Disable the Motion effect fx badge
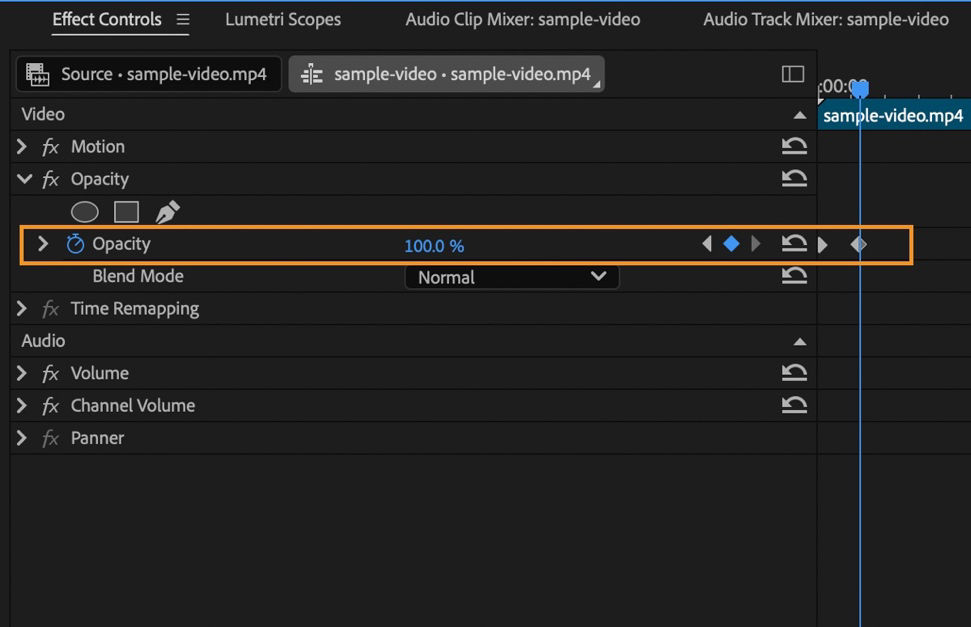 point(50,146)
